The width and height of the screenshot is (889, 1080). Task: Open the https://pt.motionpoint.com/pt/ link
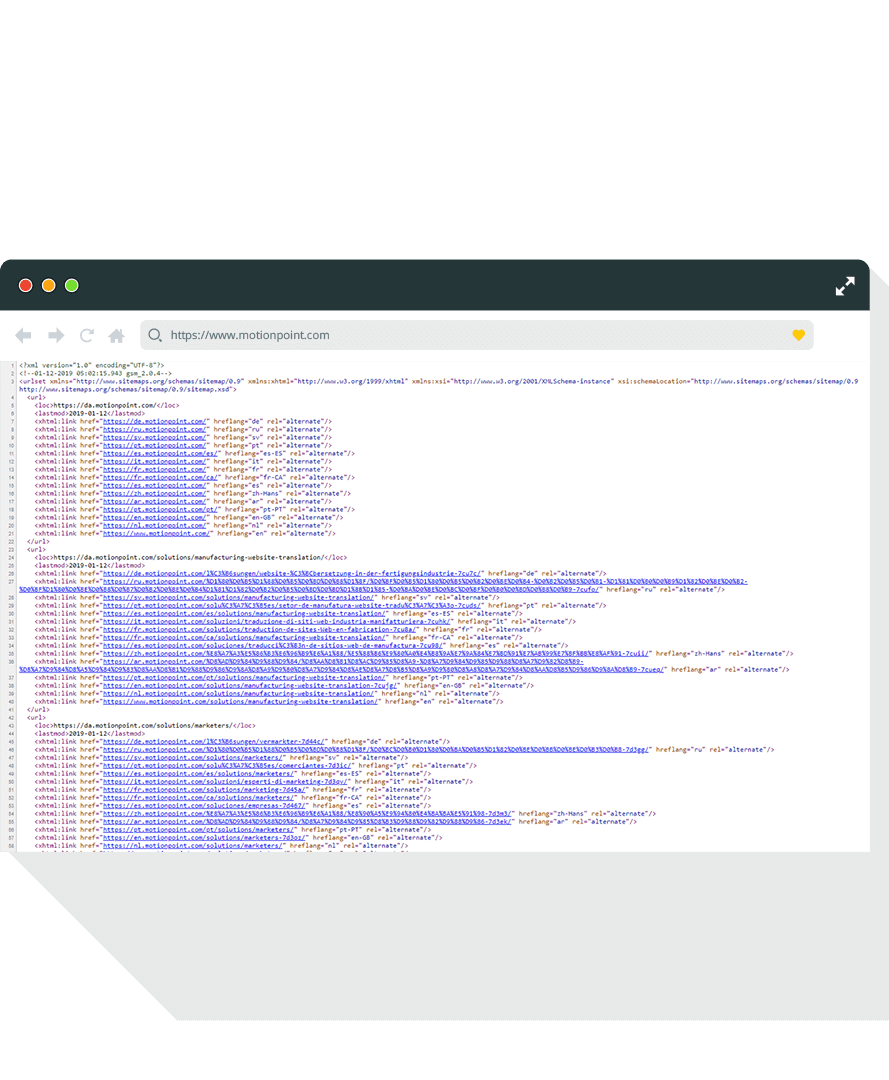160,510
